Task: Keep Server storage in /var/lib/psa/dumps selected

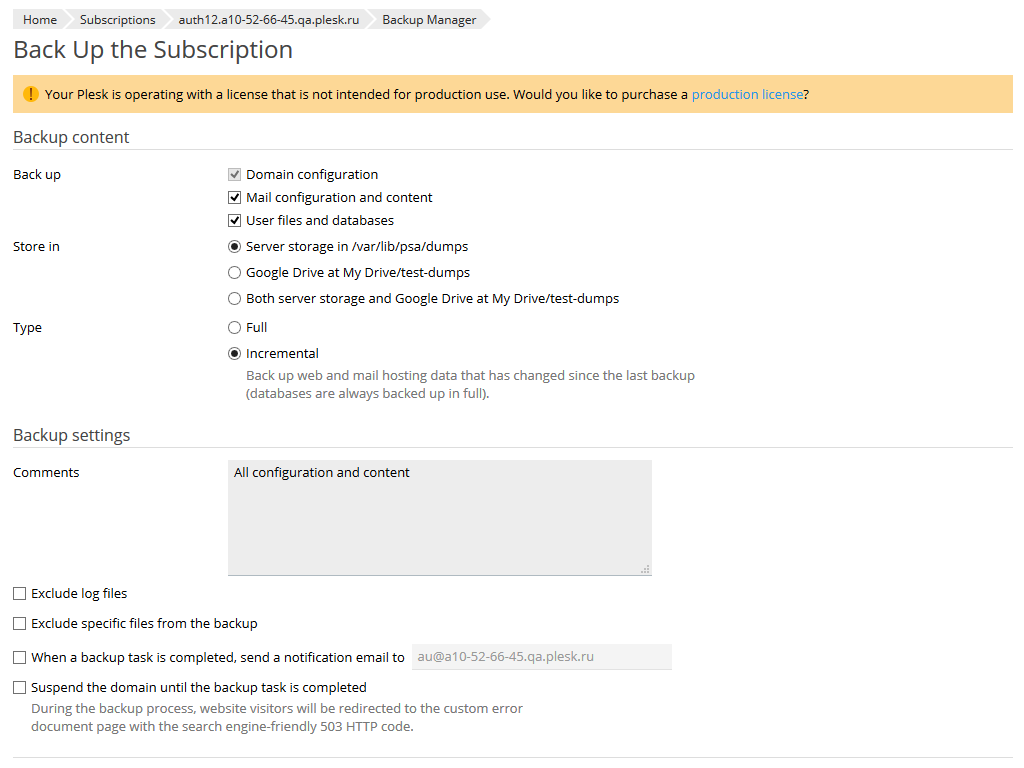Action: coord(234,245)
